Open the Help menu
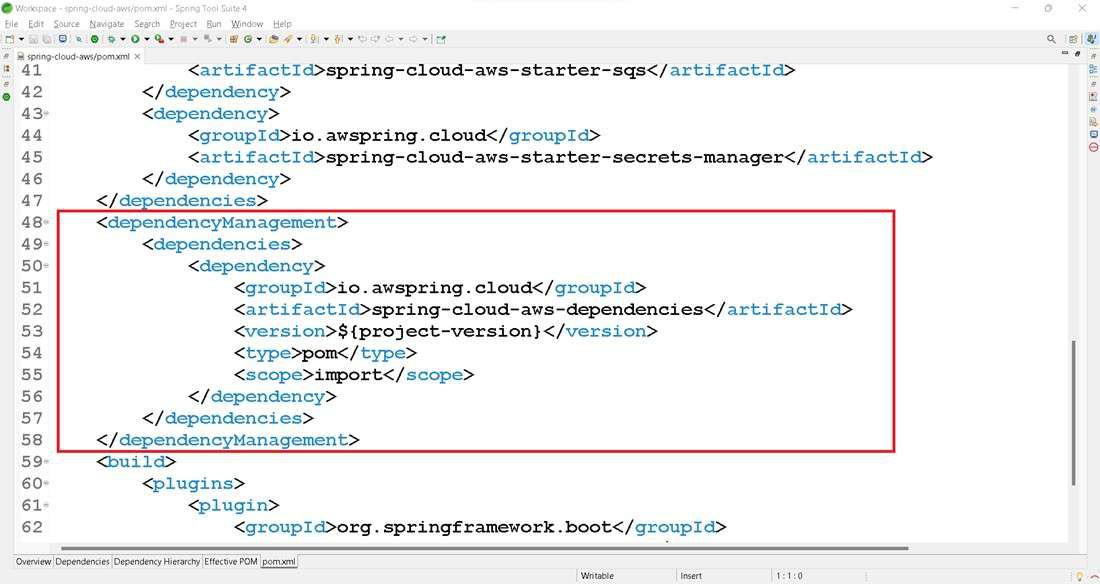 click(x=282, y=24)
